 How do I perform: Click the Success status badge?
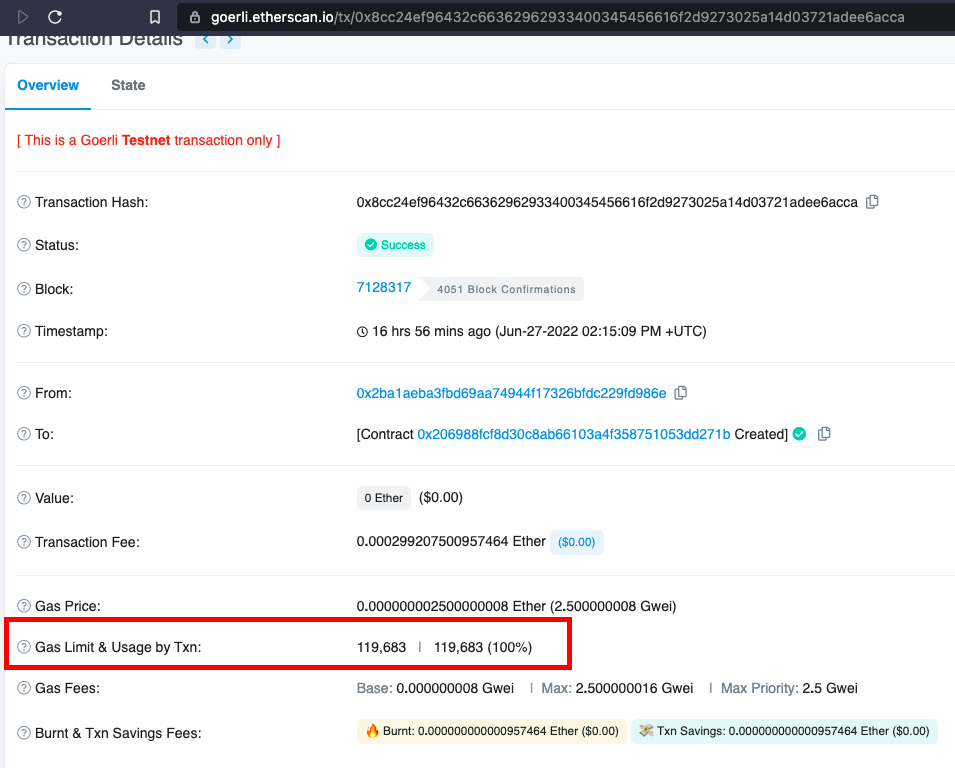tap(395, 245)
